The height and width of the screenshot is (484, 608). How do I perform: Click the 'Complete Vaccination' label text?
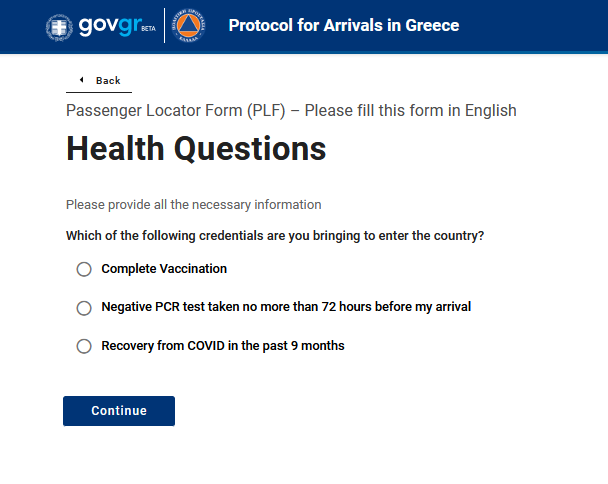tap(164, 269)
